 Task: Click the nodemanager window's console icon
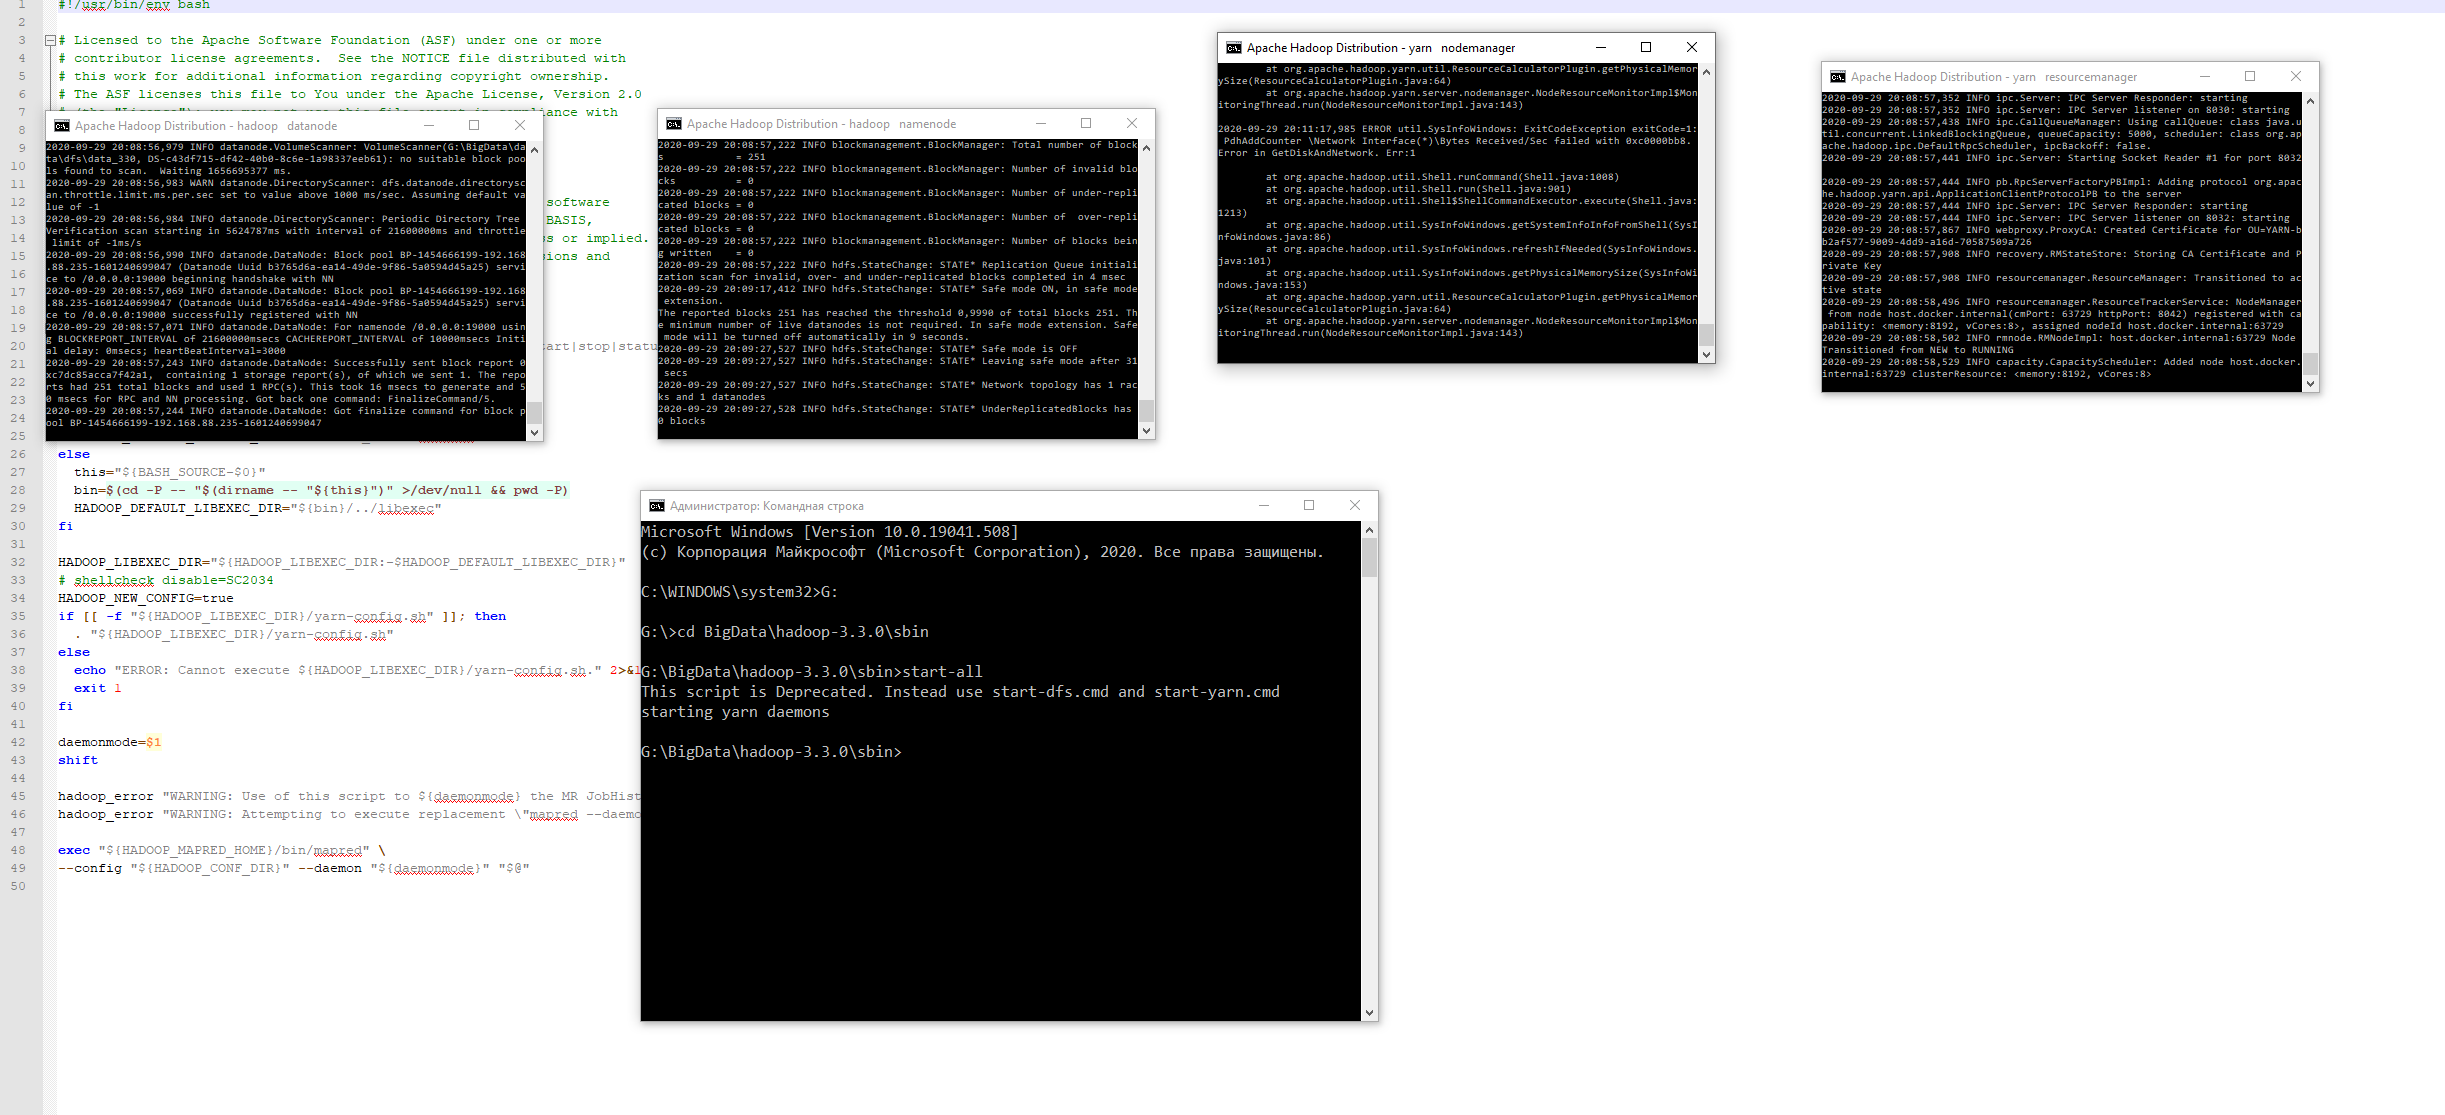[x=1234, y=48]
